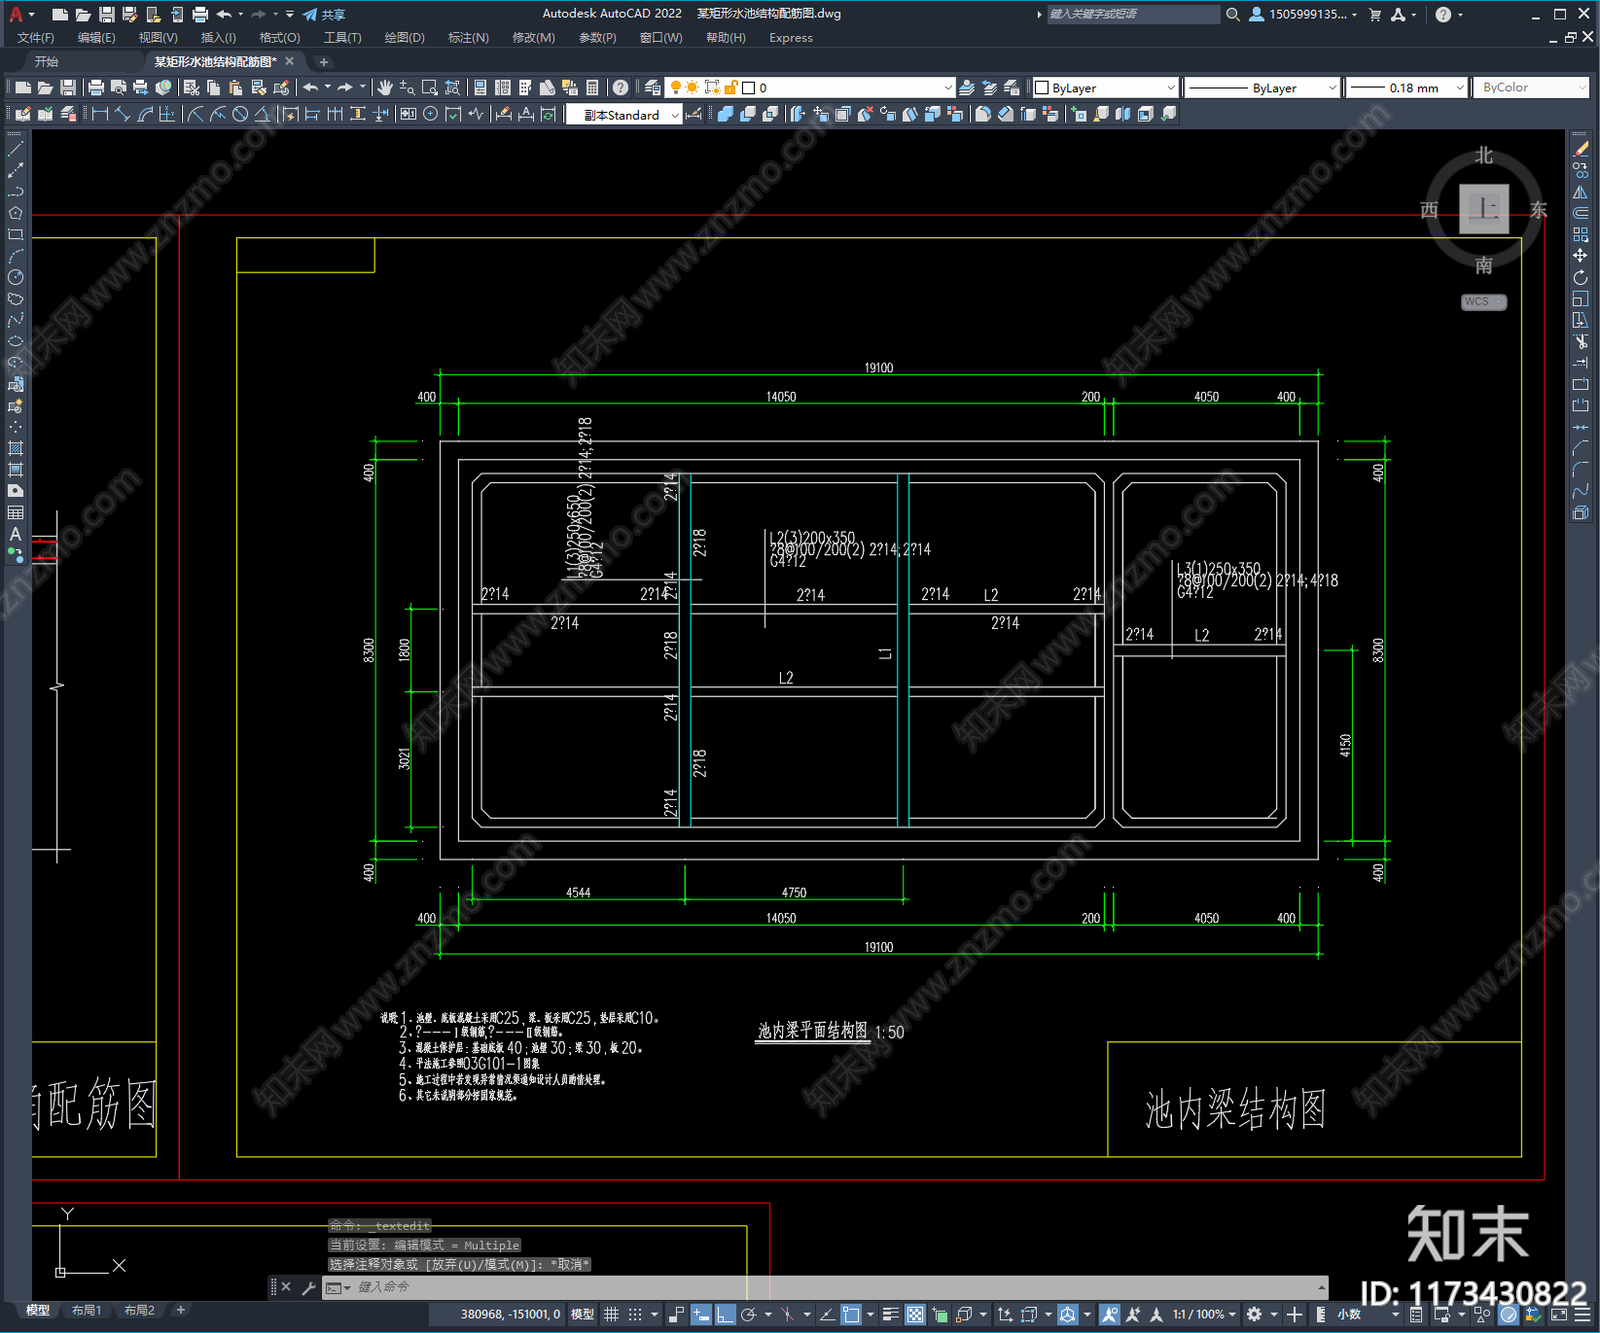Select the Move tool in the modify toolbar
Screen dimensions: 1600x1333
(x=1580, y=256)
